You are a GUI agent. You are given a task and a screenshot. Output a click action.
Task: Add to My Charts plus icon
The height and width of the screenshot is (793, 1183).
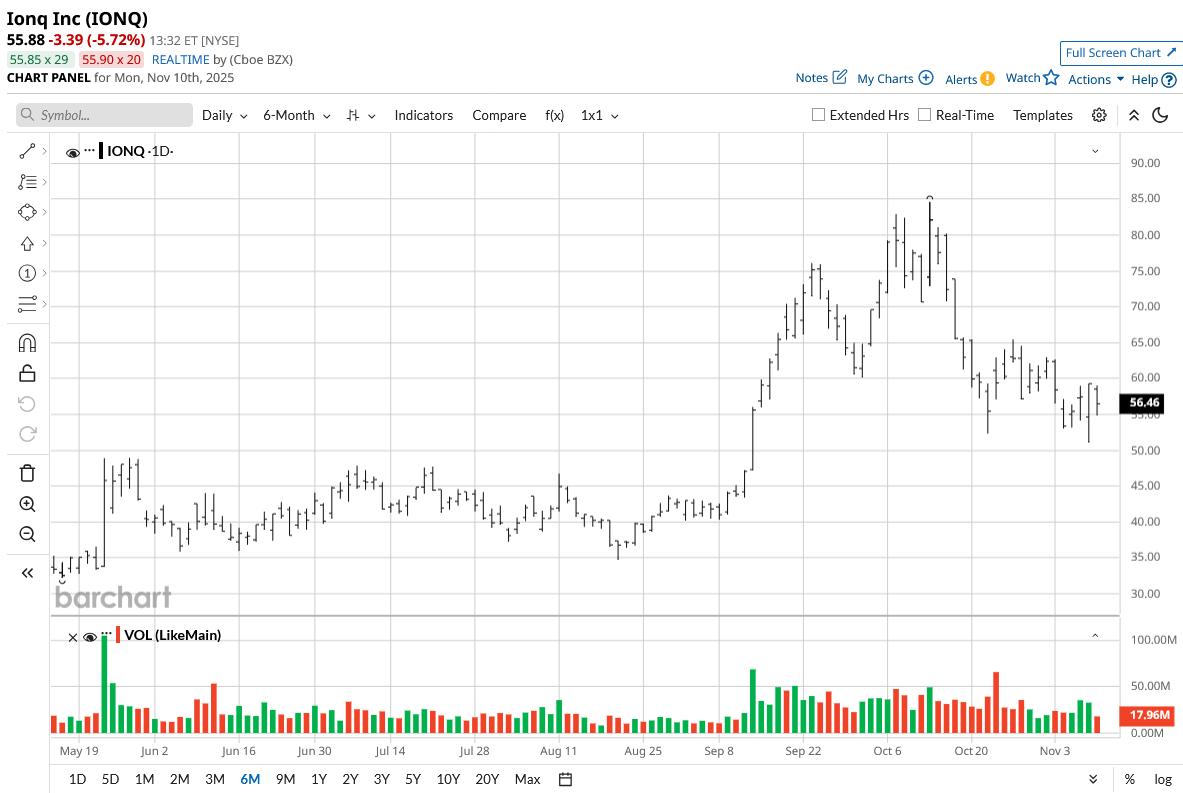pyautogui.click(x=926, y=78)
